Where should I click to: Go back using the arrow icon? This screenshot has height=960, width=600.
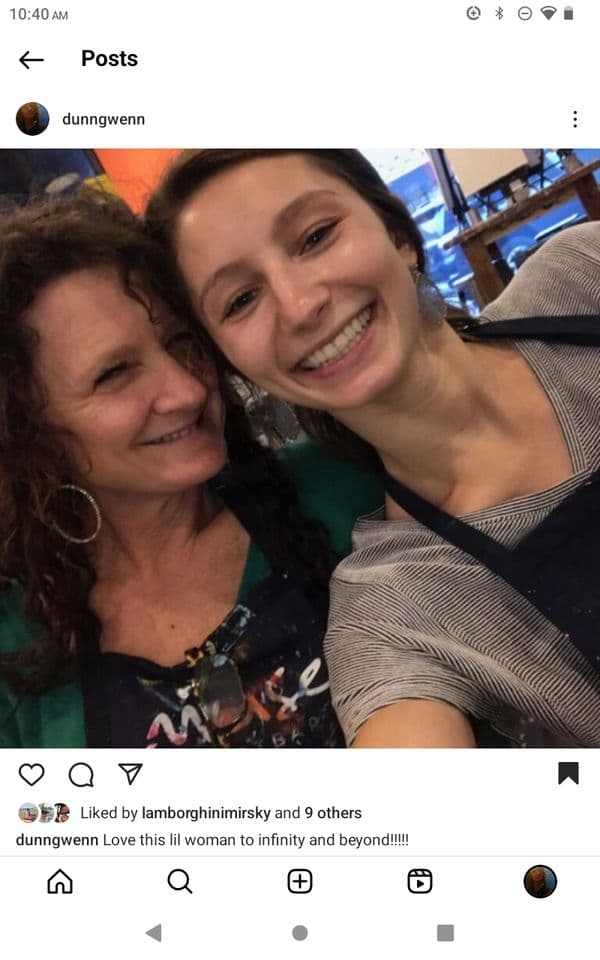click(31, 59)
